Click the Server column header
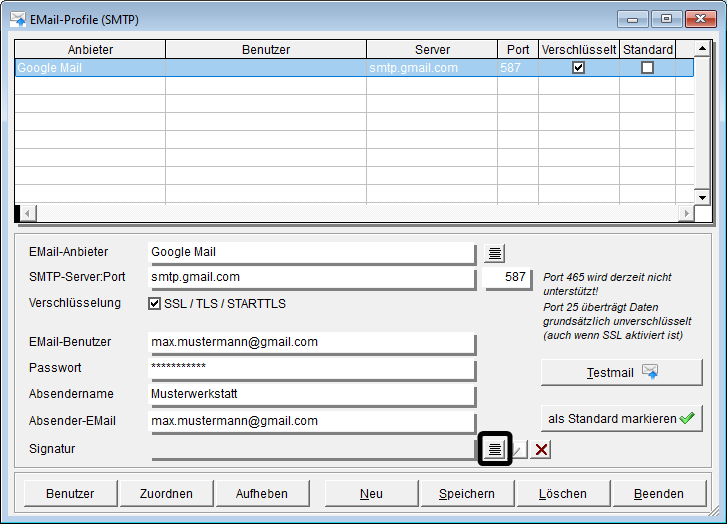Viewport: 727px width, 524px height. [432, 49]
